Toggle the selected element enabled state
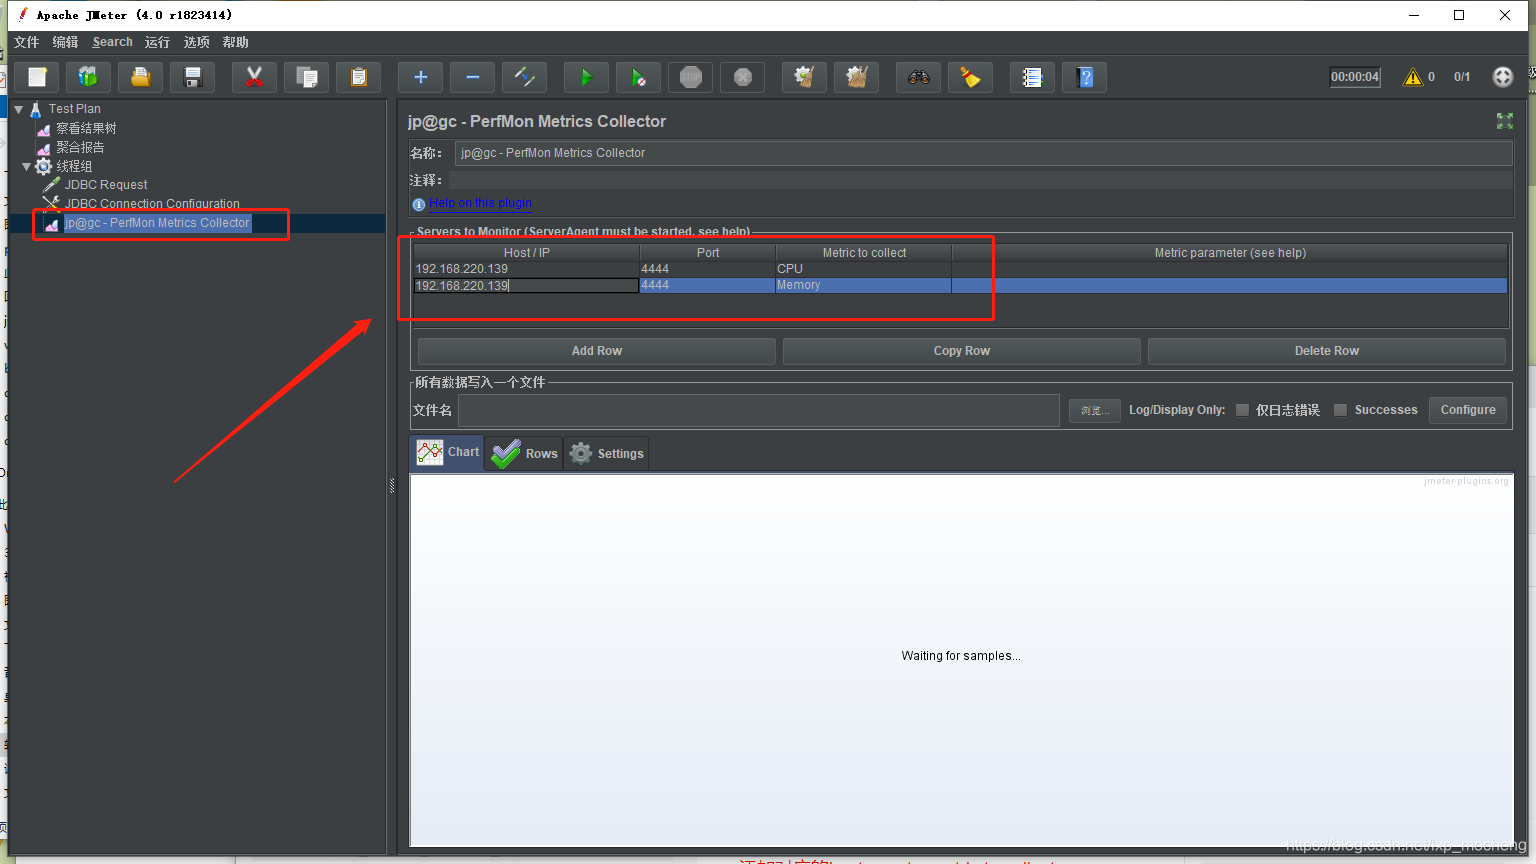 [524, 77]
